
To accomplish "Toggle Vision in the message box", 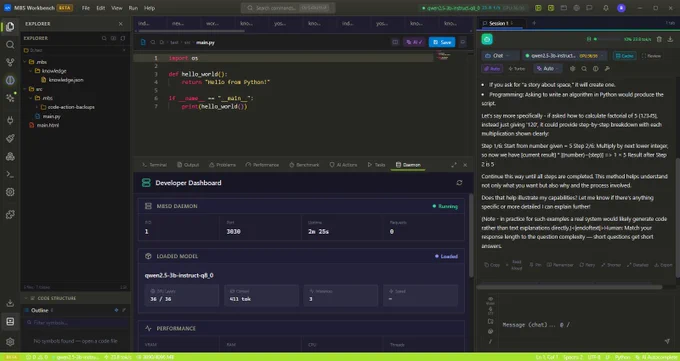I will pos(490,300).
